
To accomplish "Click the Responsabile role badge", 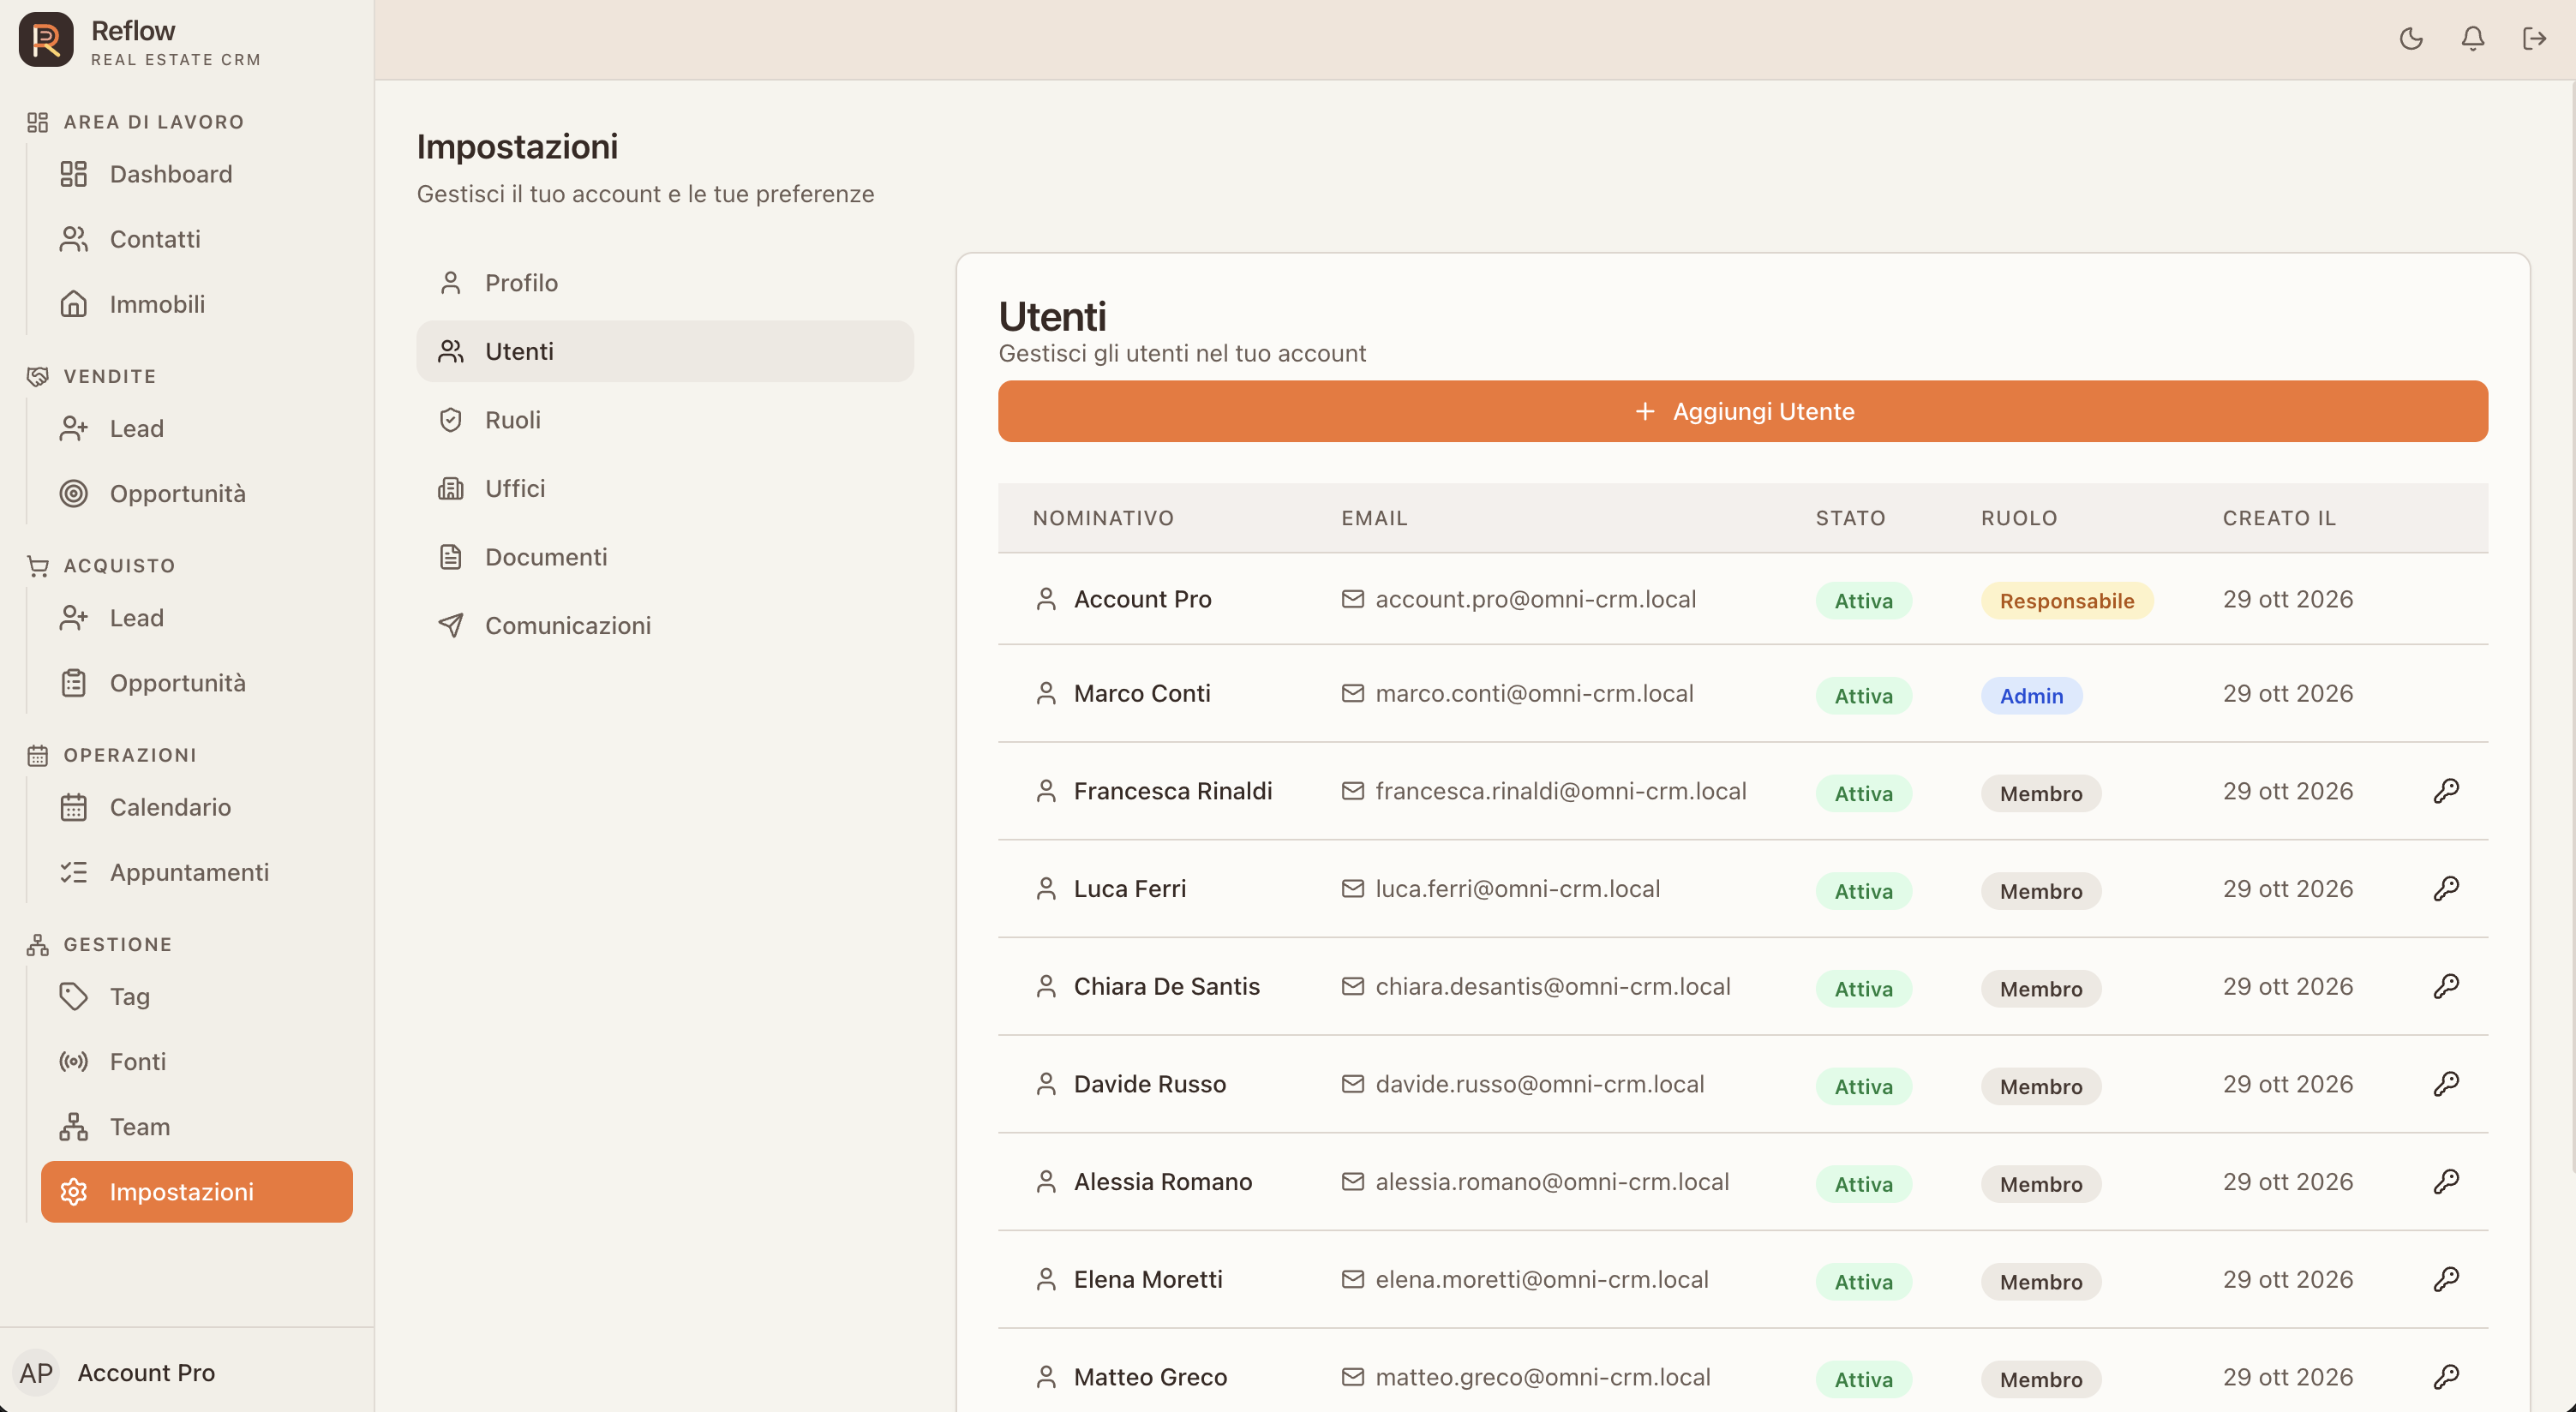I will click(2066, 601).
